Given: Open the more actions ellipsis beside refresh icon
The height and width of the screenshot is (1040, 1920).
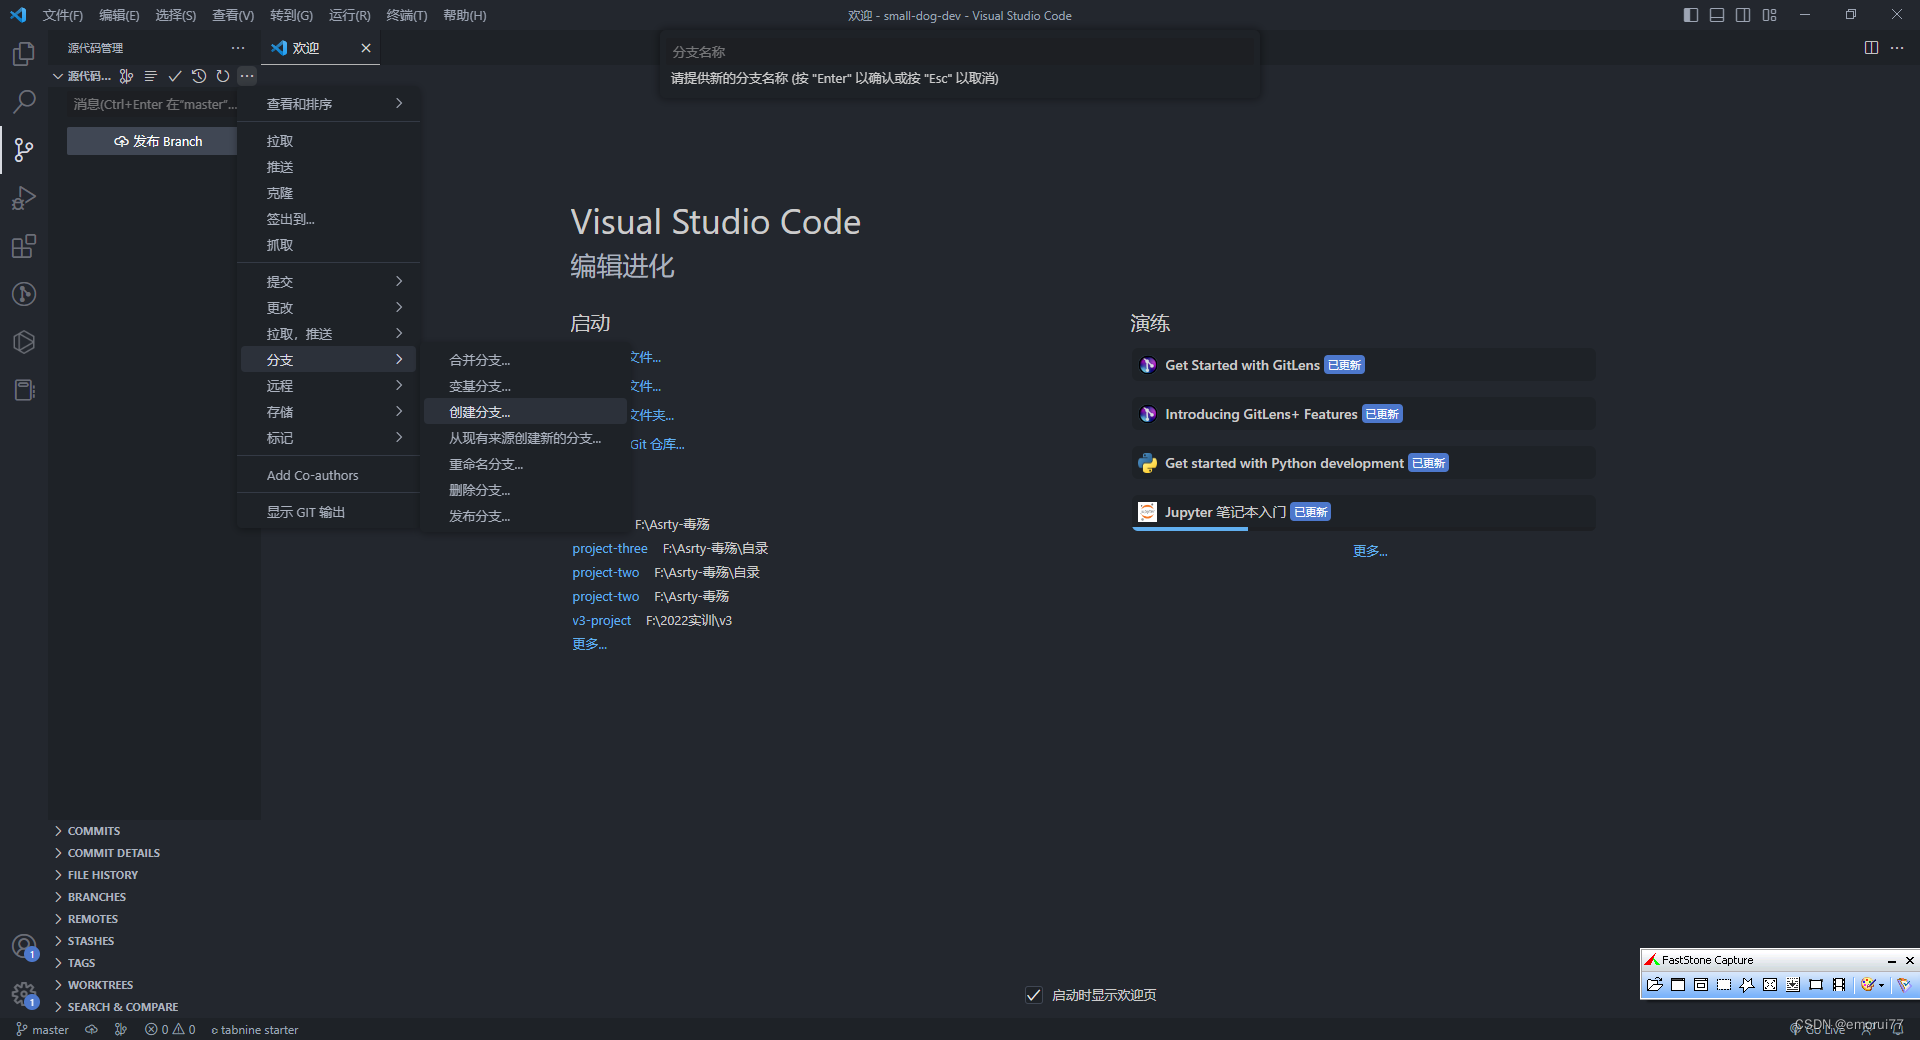Looking at the screenshot, I should pos(247,76).
